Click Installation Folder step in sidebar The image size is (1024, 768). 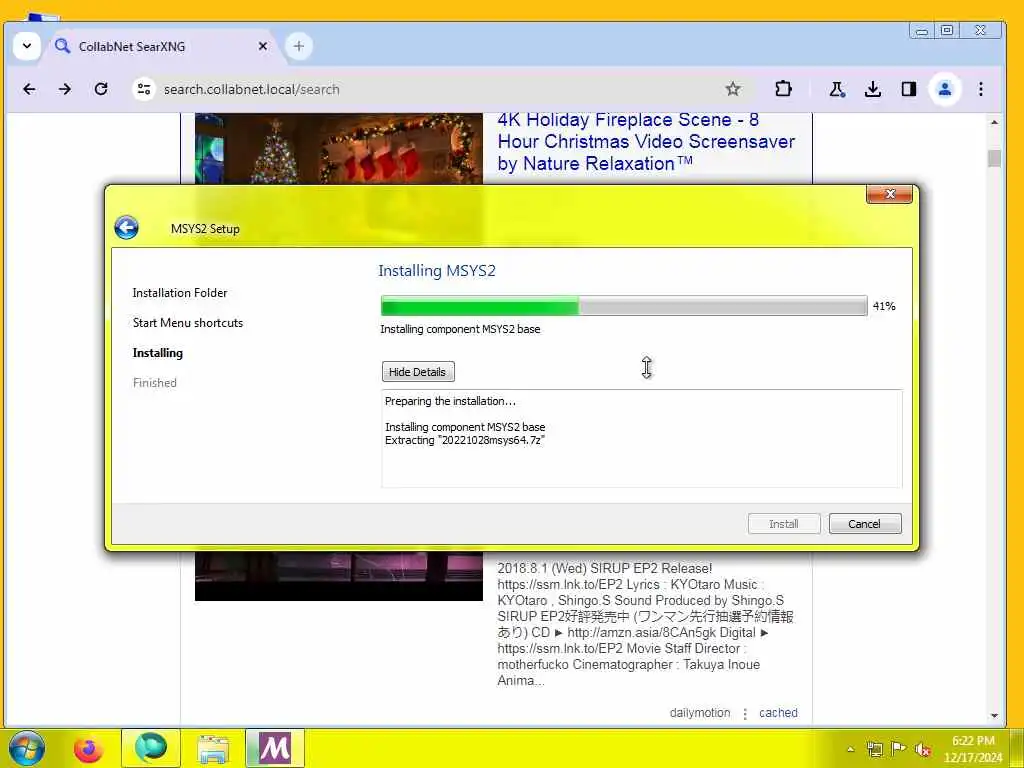click(x=180, y=293)
